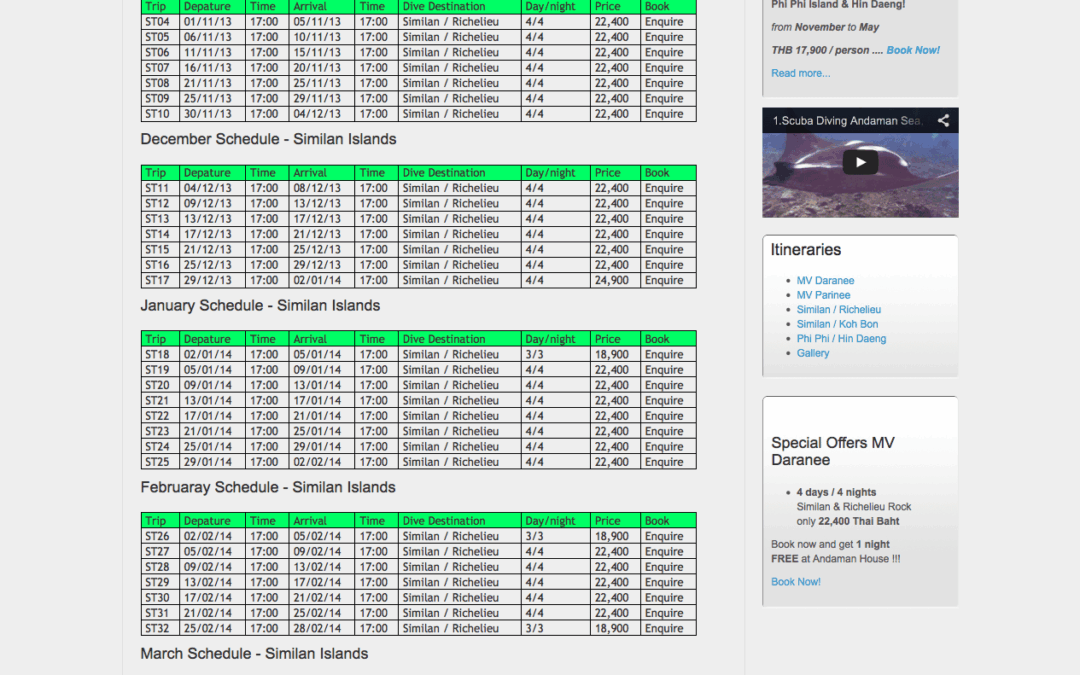Image resolution: width=1080 pixels, height=675 pixels.
Task: Open the Read more... link
Action: (800, 73)
